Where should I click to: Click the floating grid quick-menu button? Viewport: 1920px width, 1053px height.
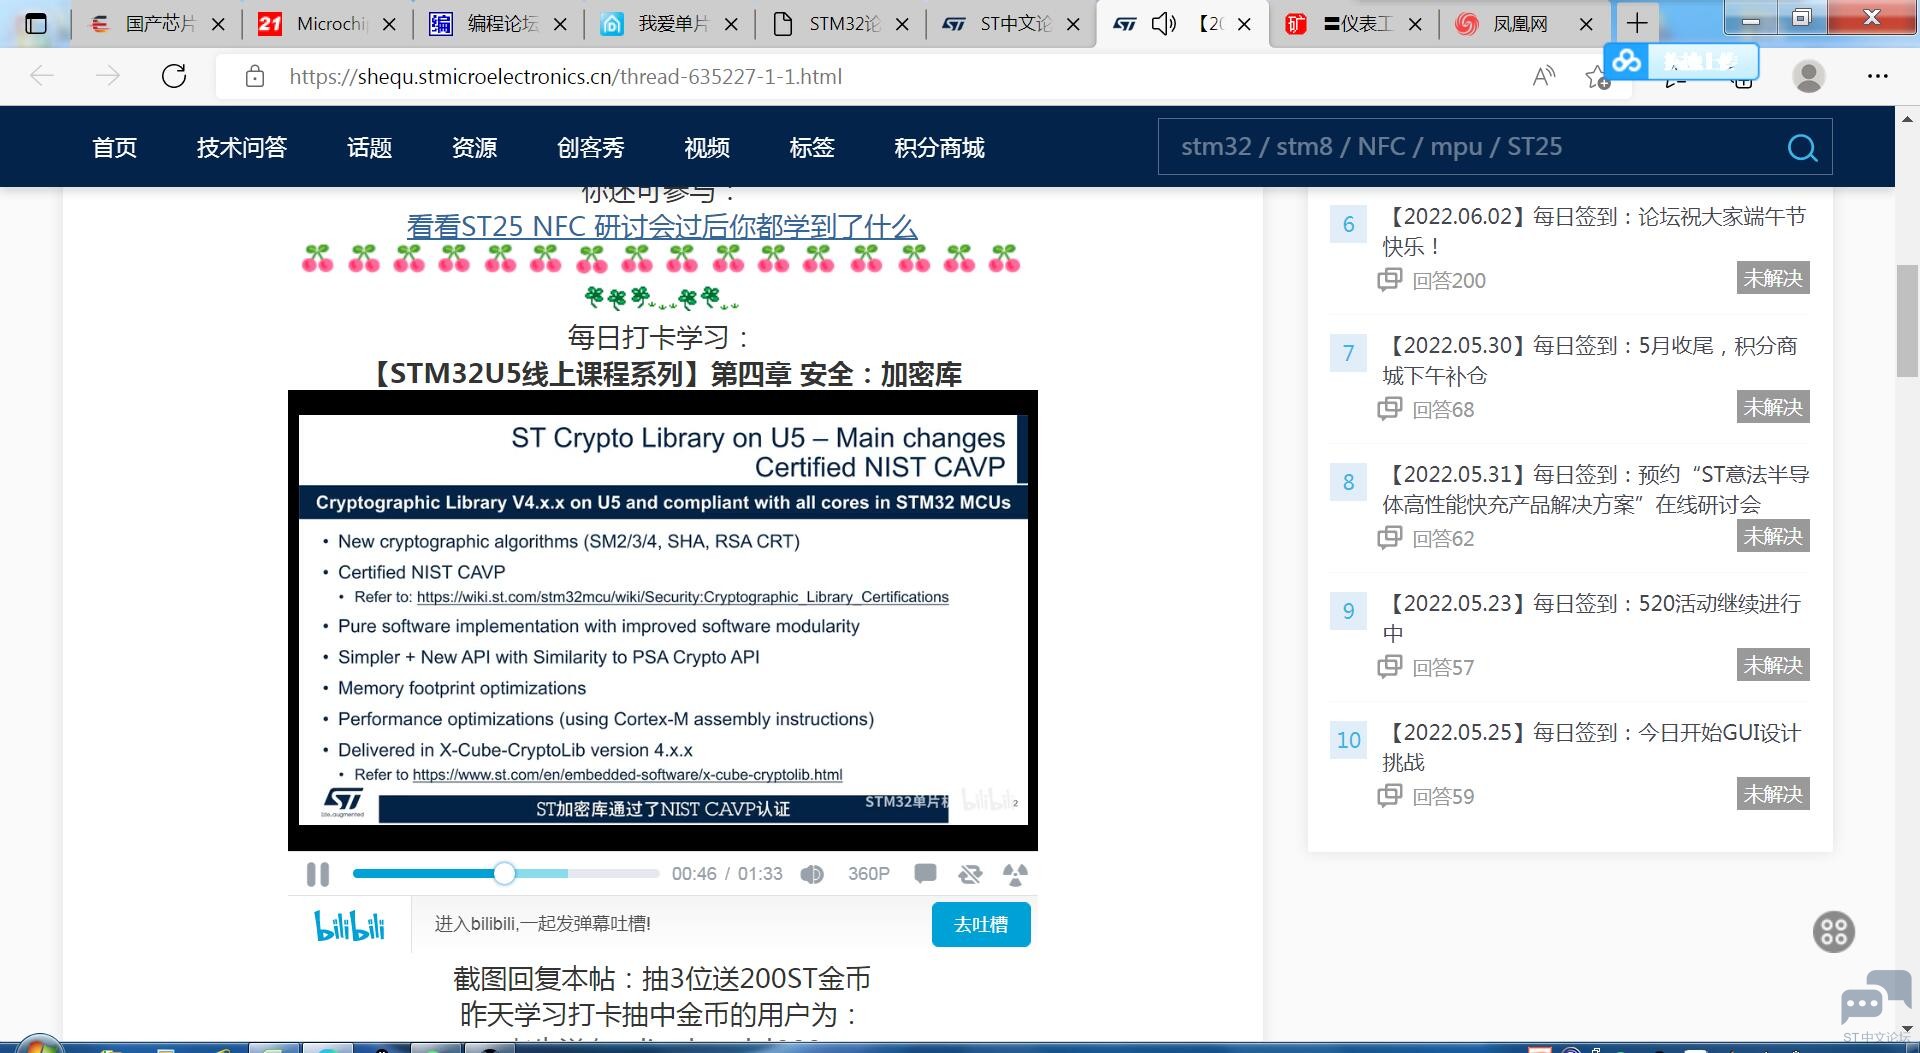coord(1834,932)
